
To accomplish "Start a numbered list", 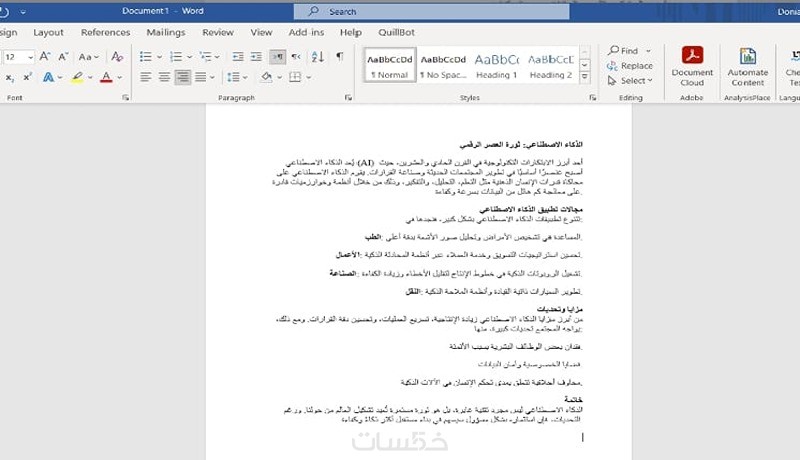I will coord(176,57).
